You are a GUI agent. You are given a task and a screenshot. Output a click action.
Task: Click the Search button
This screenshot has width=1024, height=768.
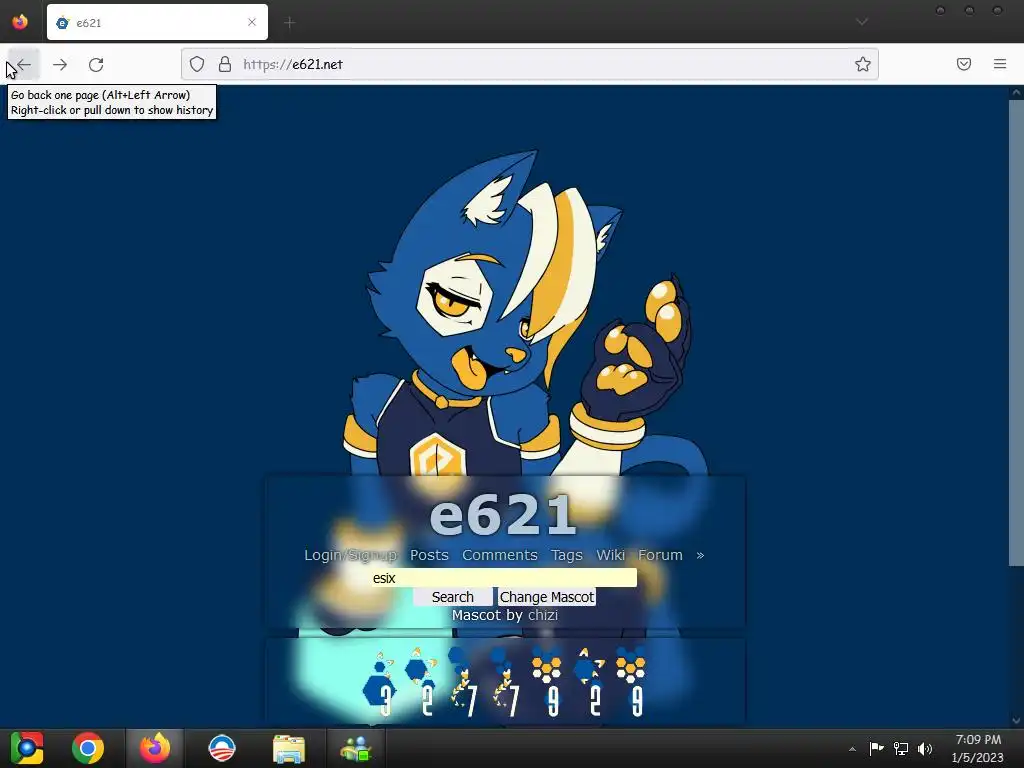tap(453, 597)
